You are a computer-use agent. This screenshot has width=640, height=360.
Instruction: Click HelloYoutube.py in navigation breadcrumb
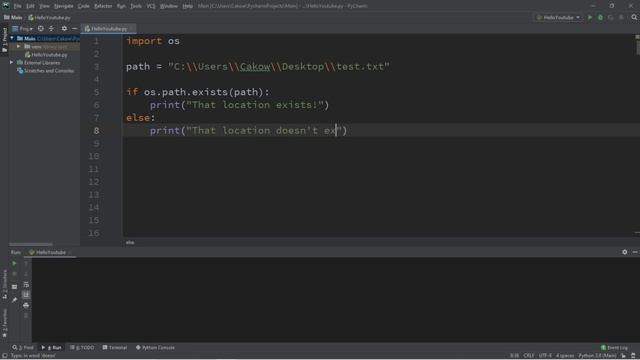(49, 18)
